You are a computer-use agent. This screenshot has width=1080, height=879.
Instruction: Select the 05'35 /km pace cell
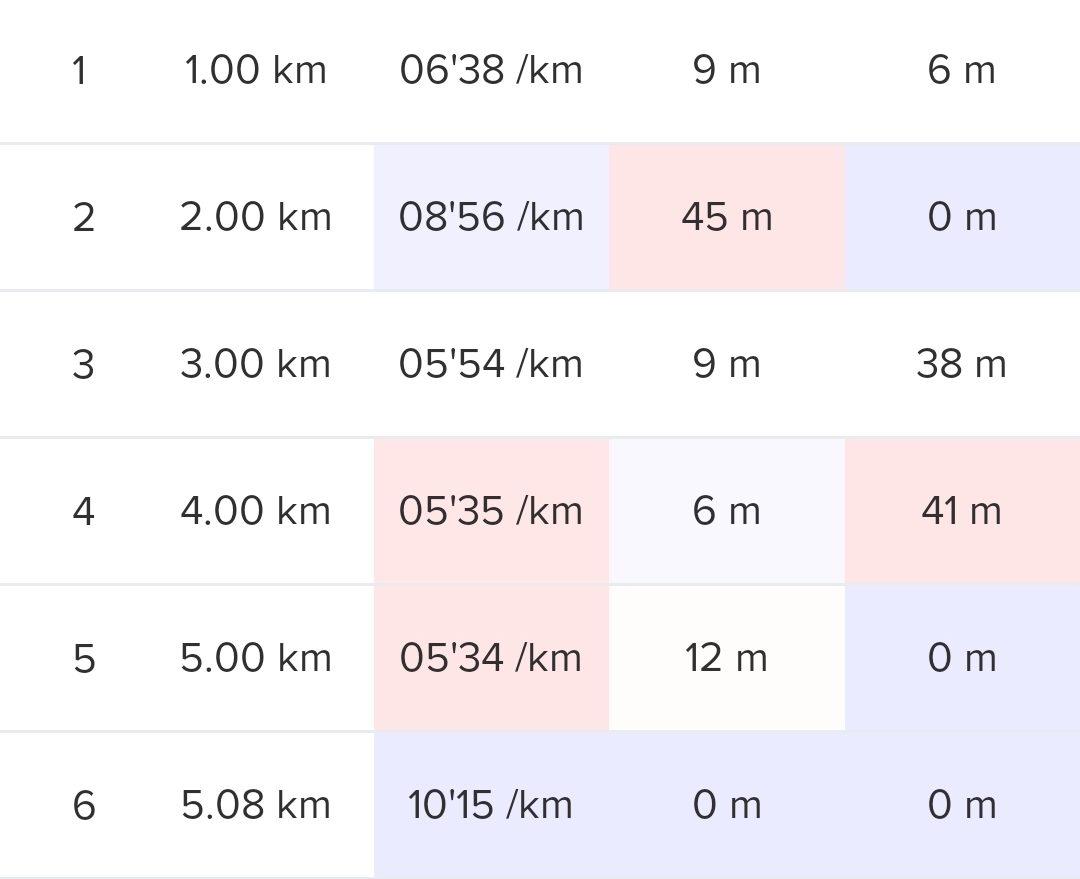[491, 512]
